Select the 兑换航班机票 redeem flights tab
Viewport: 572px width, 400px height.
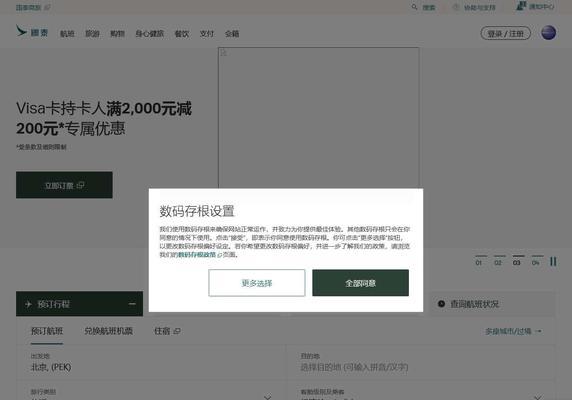[x=108, y=331]
